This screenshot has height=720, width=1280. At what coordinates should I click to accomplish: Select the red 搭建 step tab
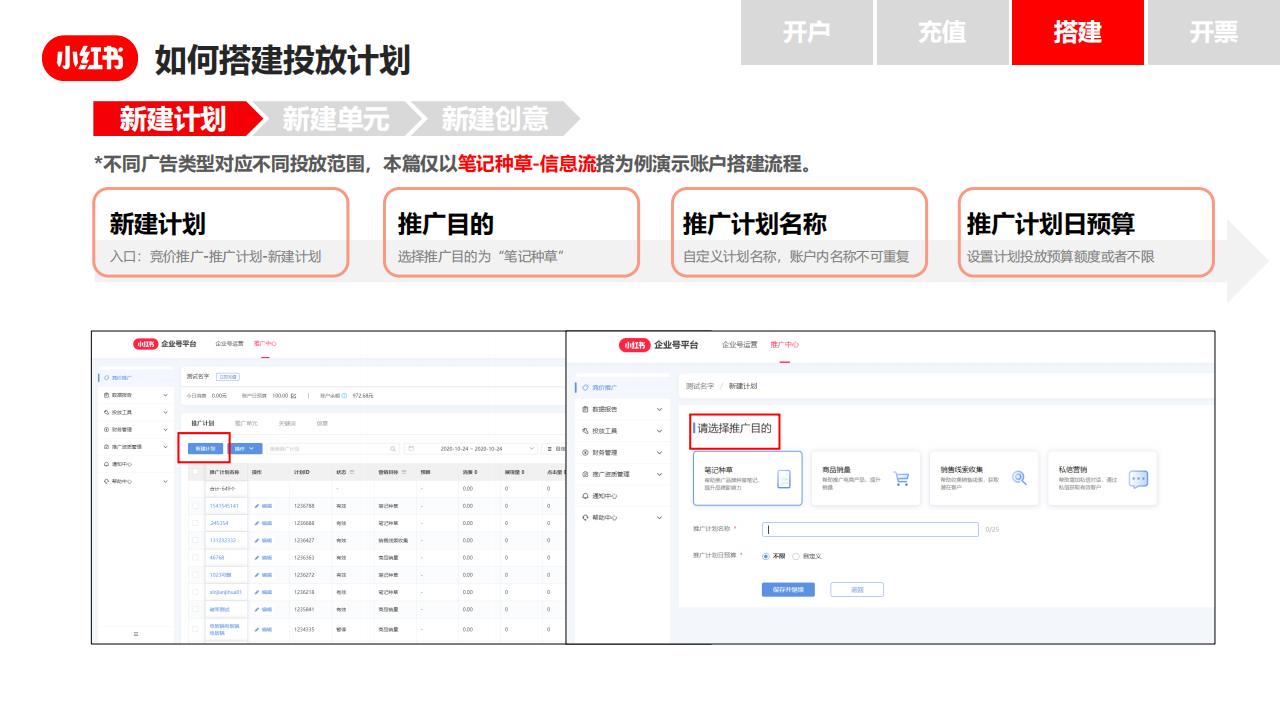tap(1078, 32)
